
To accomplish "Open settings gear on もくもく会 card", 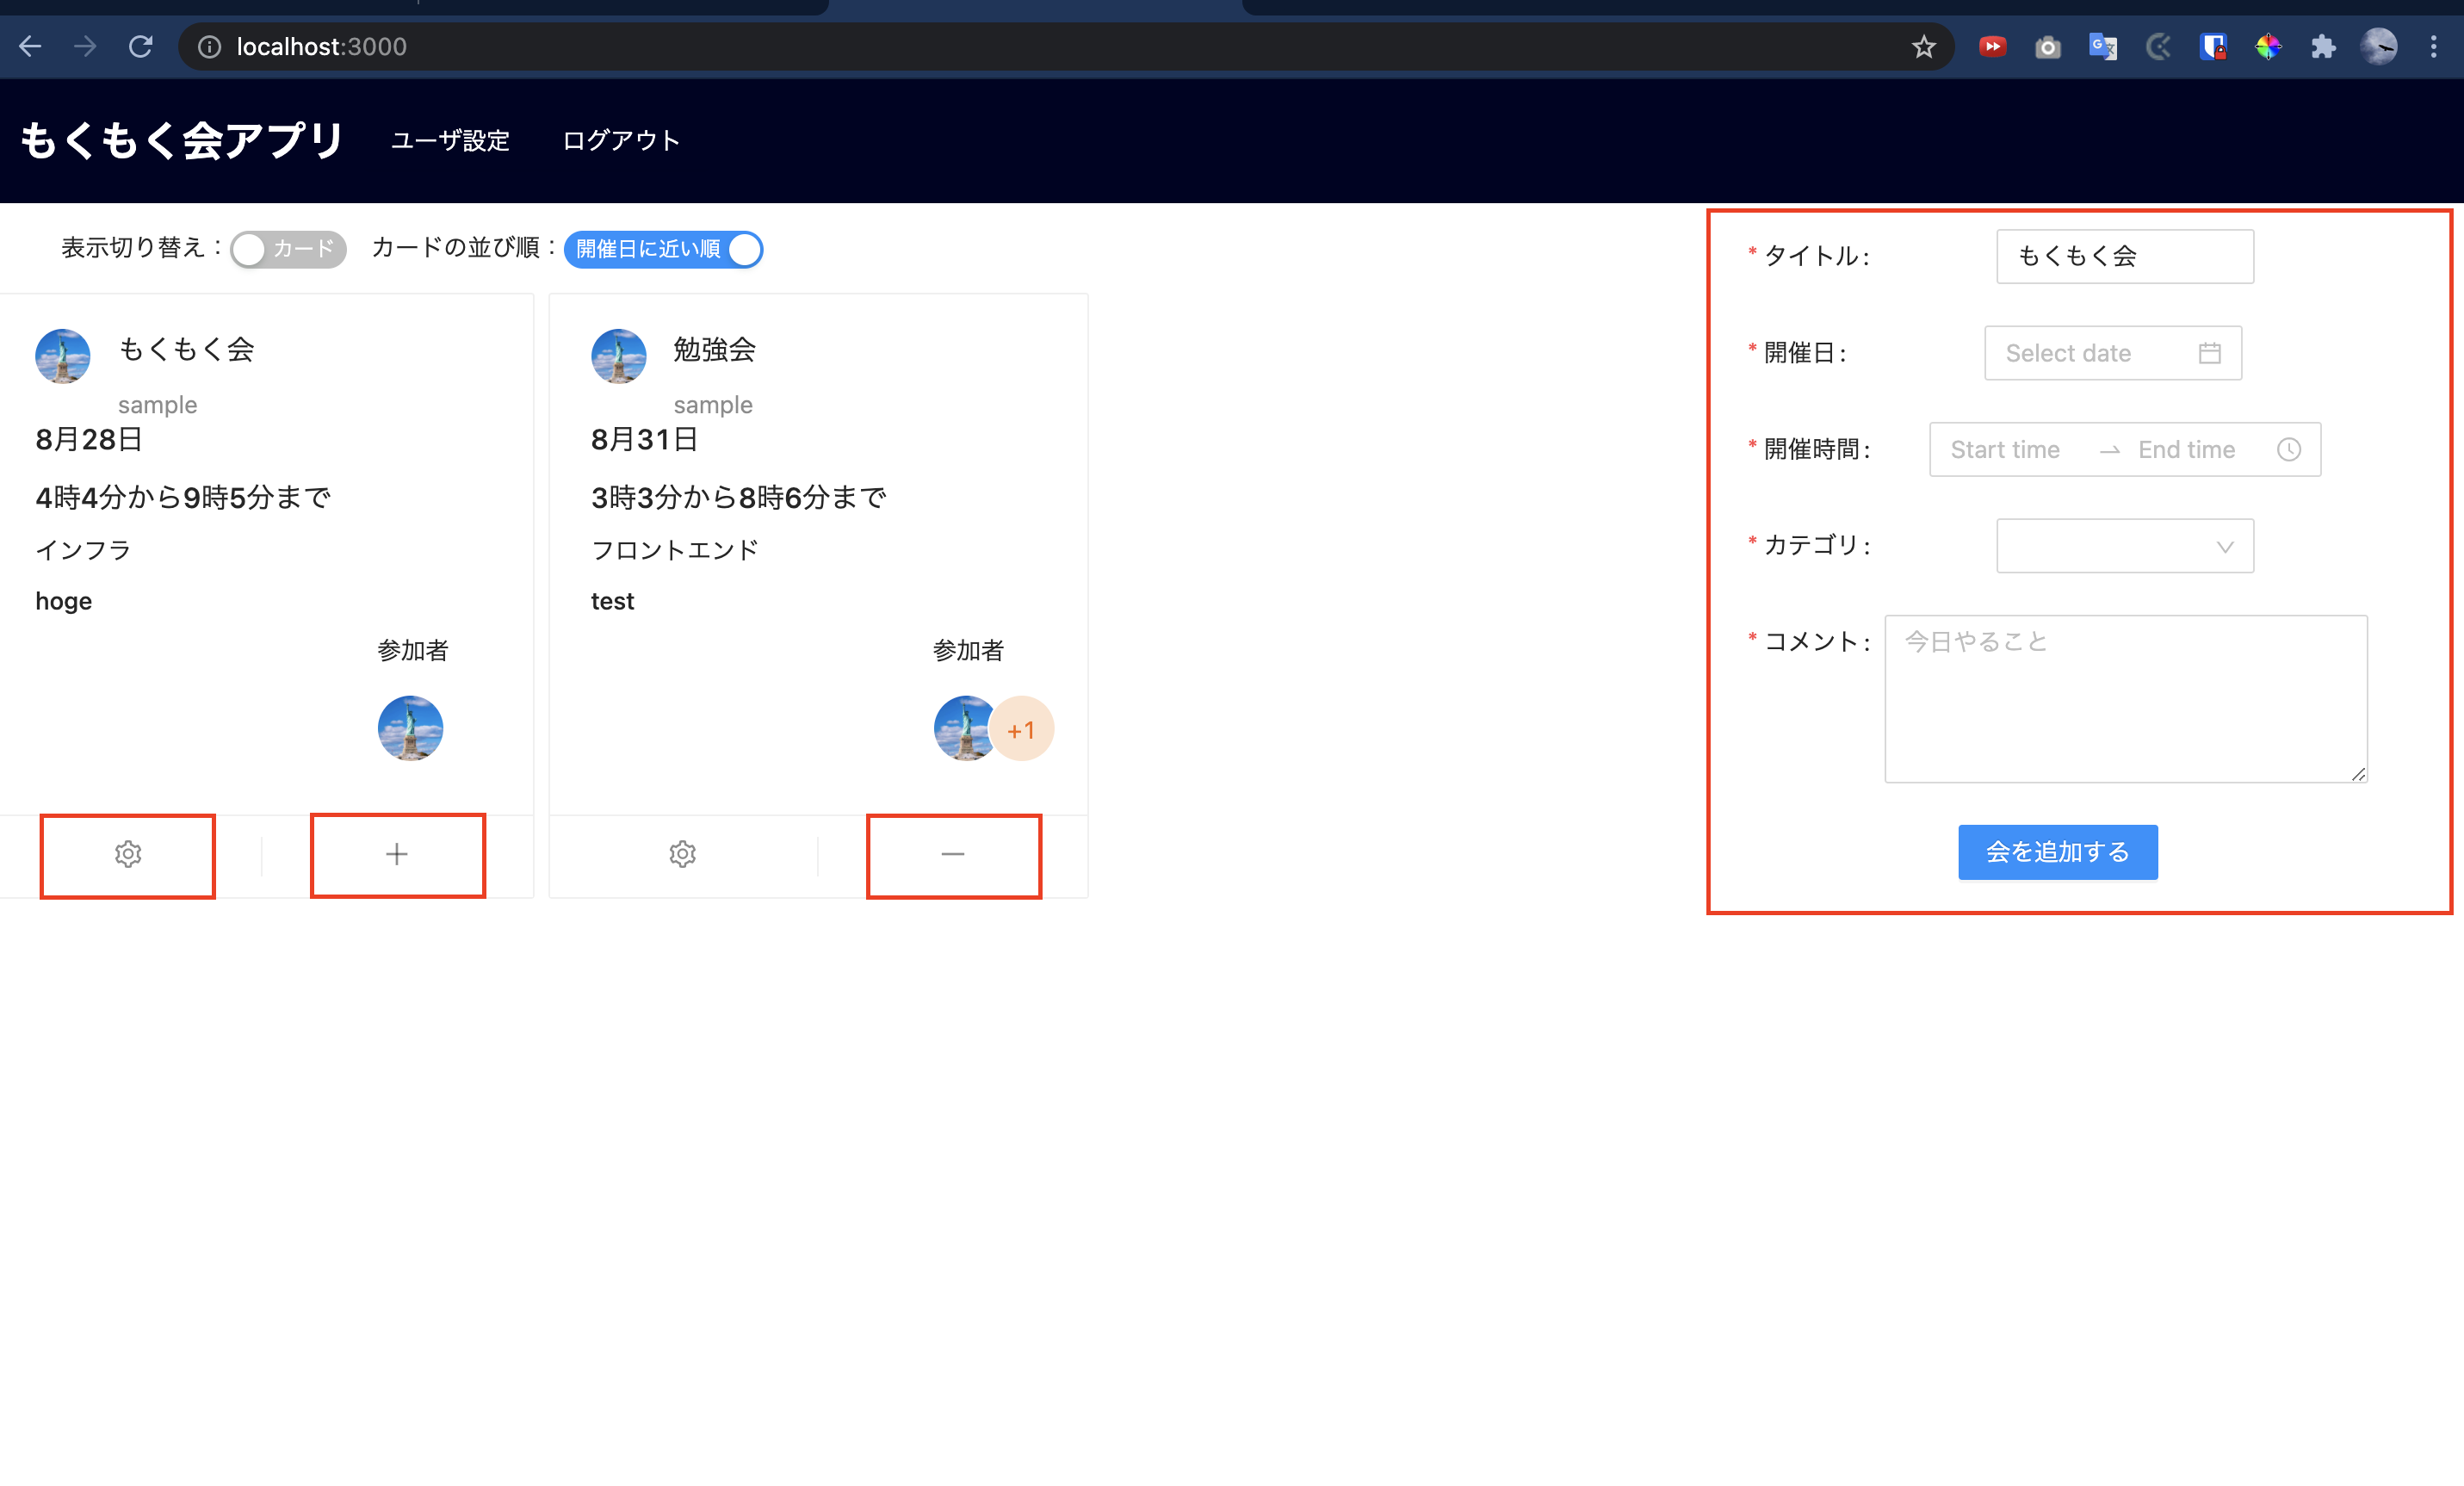I will coord(128,854).
